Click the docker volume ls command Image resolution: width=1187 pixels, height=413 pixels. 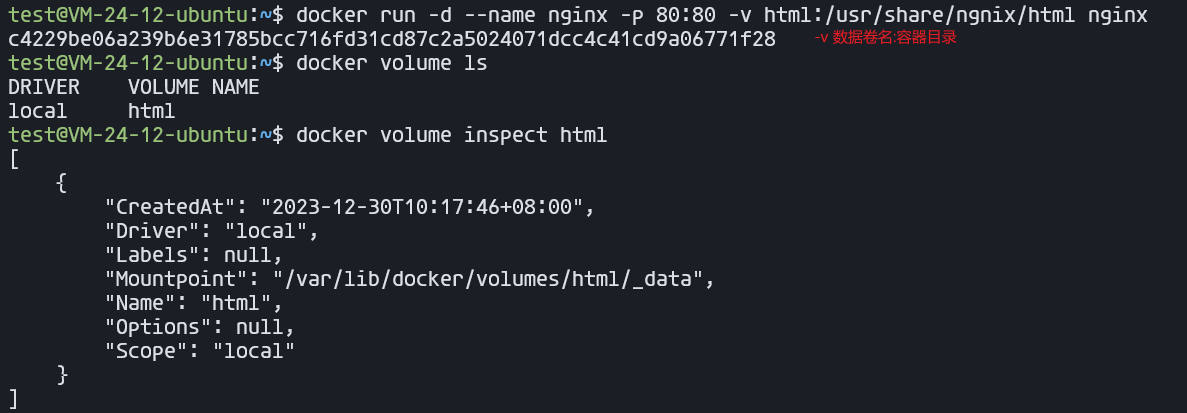[x=391, y=63]
